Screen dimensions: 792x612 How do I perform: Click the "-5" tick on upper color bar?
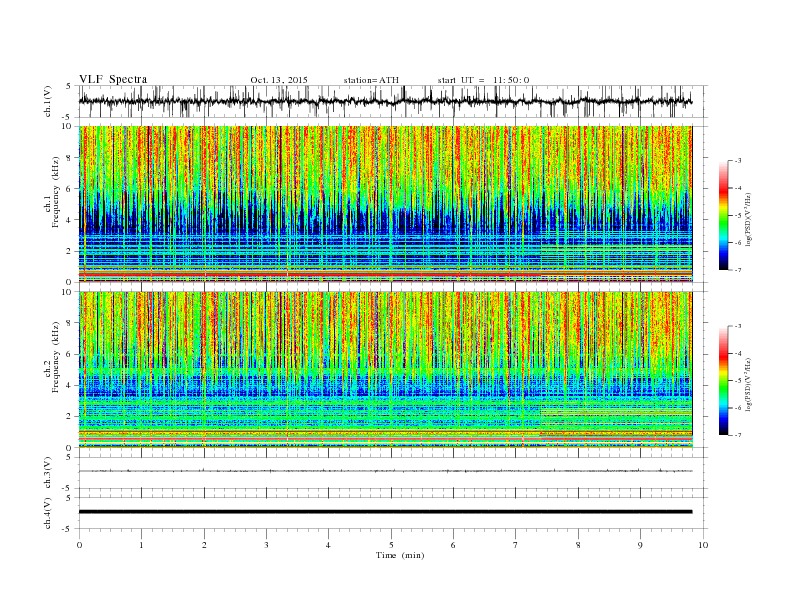coord(737,216)
